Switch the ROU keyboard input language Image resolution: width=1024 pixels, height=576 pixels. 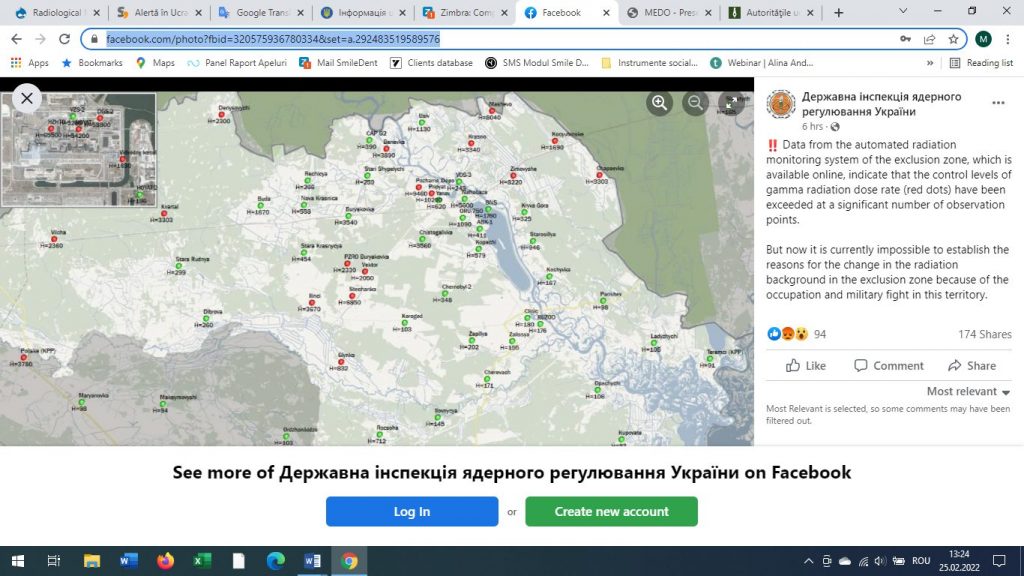921,561
